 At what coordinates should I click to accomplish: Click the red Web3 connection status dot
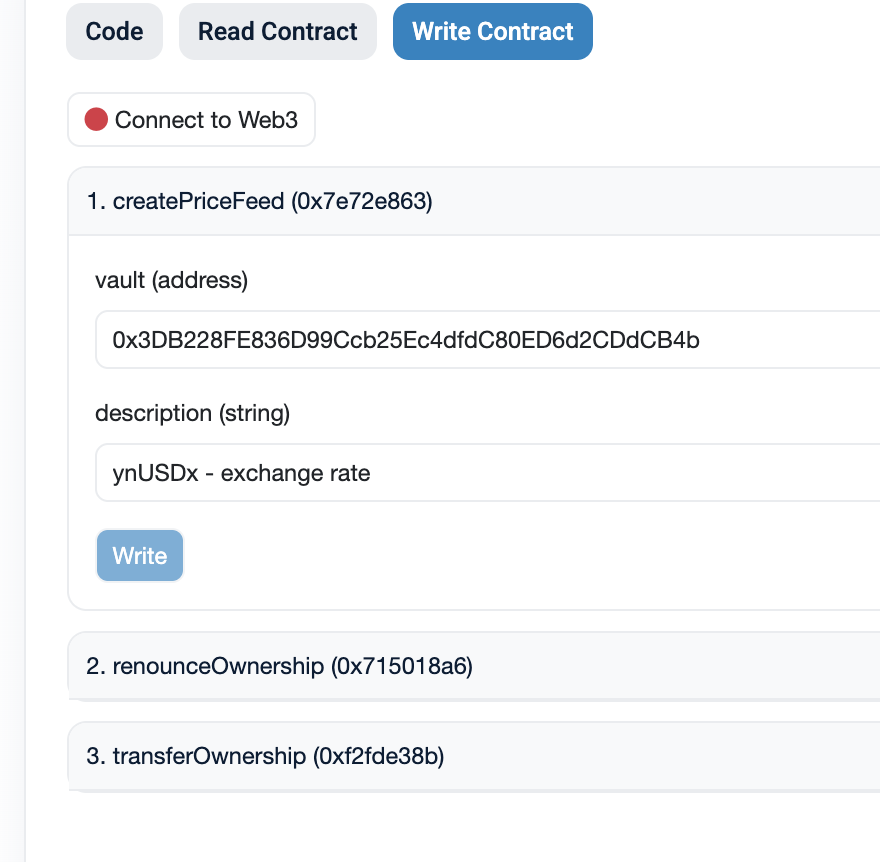coord(96,120)
